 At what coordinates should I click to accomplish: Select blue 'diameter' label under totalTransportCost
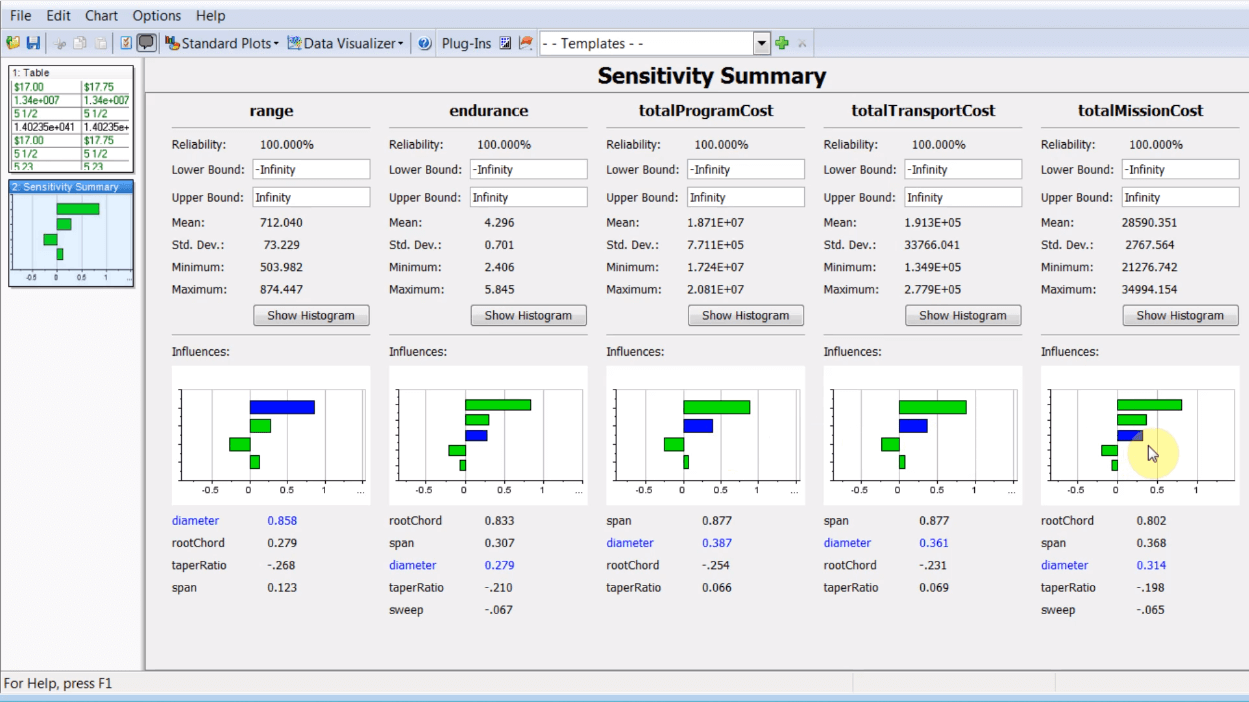[847, 543]
